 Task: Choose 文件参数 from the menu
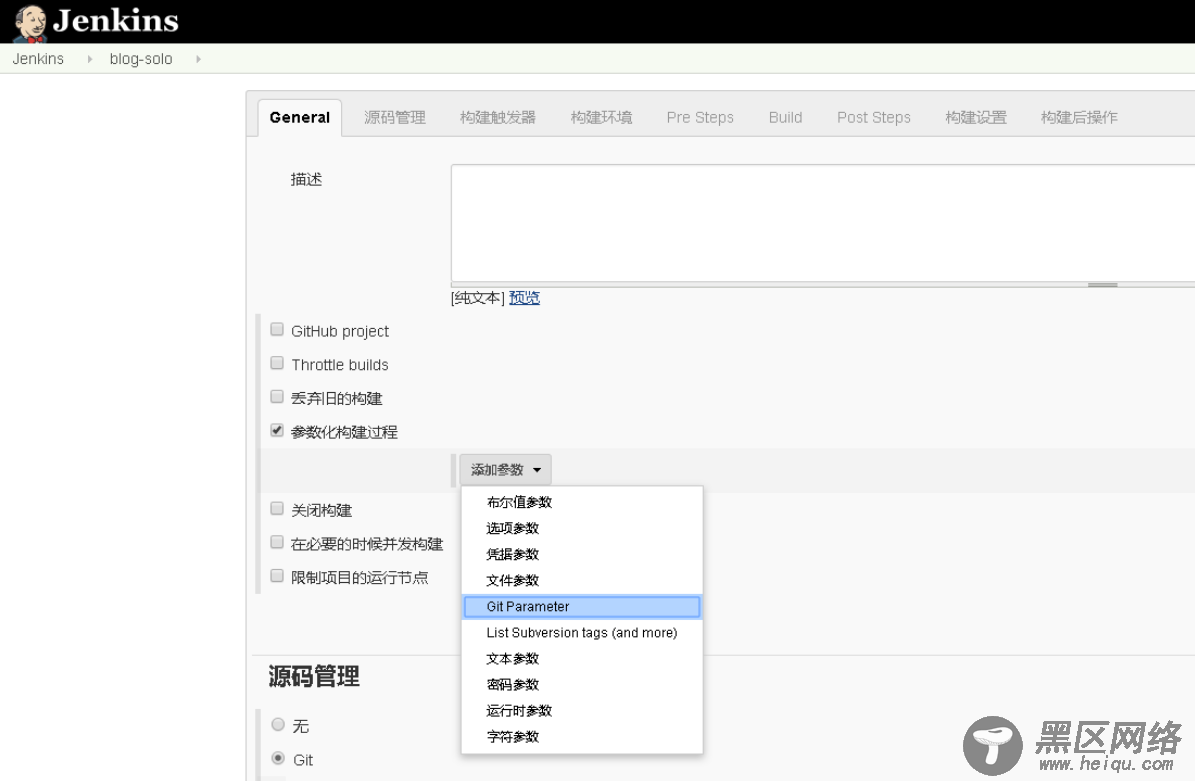581,580
